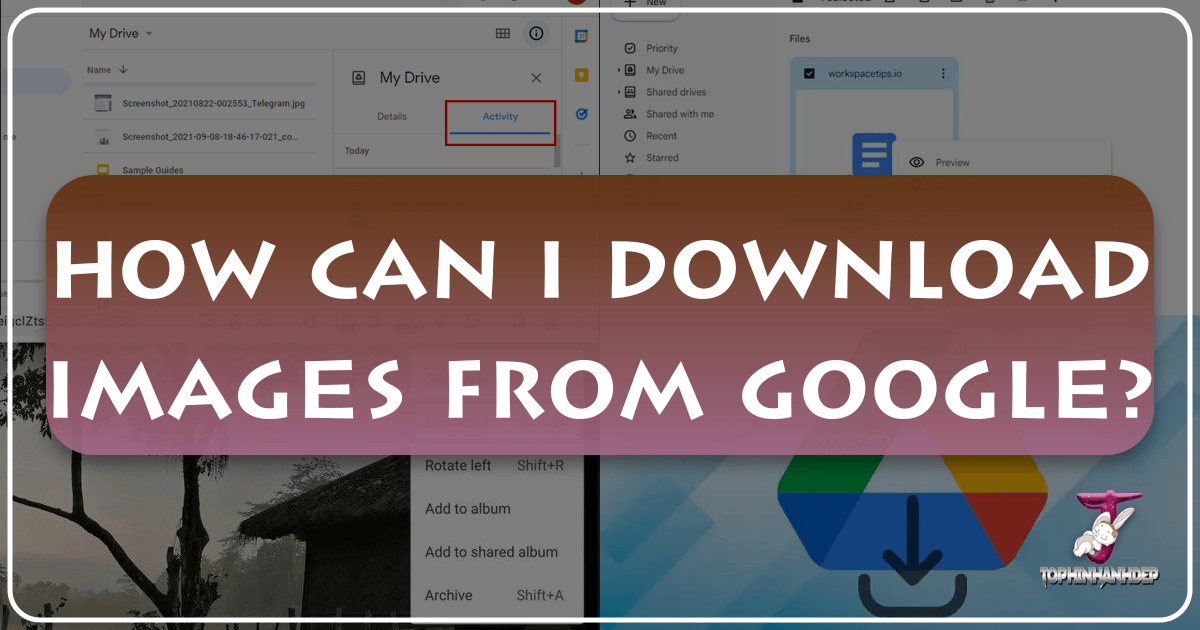Expand Shared drives in sidebar
1200x630 pixels.
pyautogui.click(x=620, y=93)
